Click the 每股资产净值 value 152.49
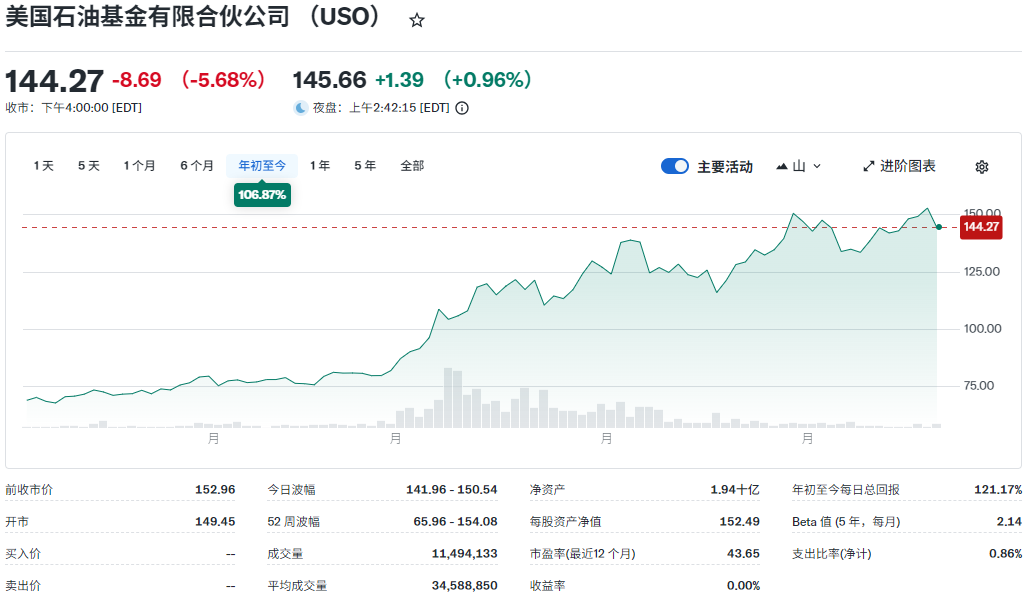Viewport: 1032px width, 598px height. pyautogui.click(x=740, y=522)
